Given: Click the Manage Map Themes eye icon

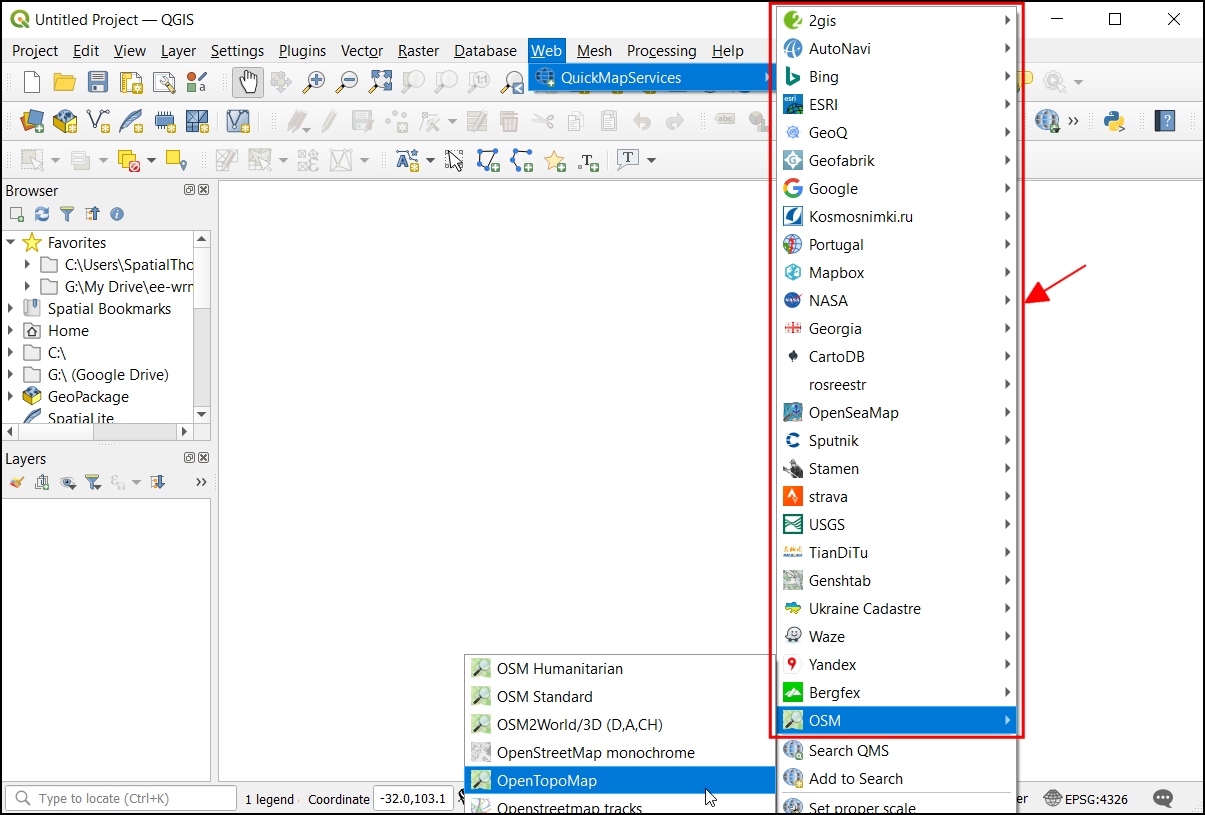Looking at the screenshot, I should (x=68, y=482).
